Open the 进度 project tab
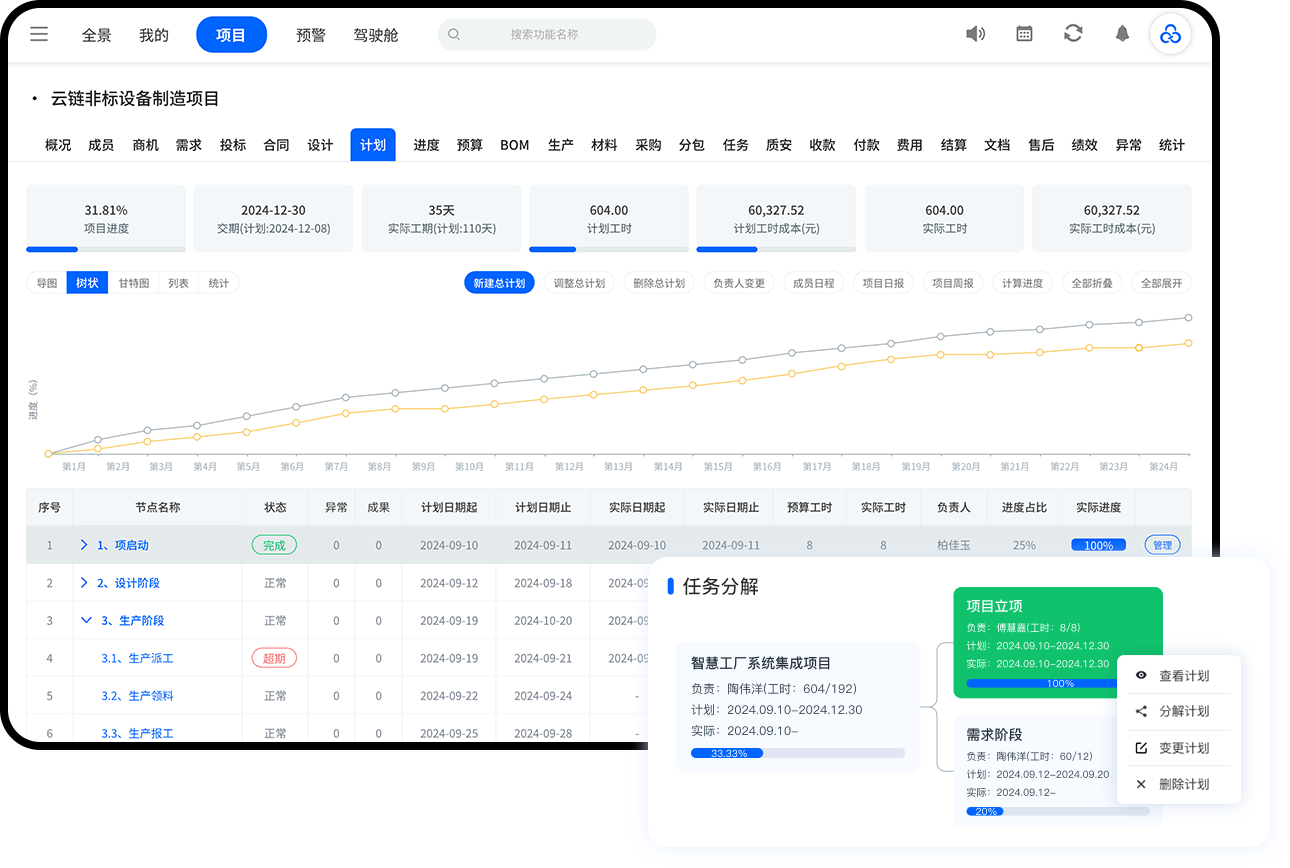Viewport: 1290px width, 868px height. click(426, 145)
